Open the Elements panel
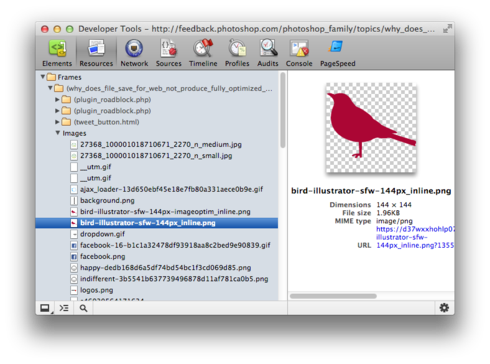This screenshot has width=490, height=364. coord(57,53)
